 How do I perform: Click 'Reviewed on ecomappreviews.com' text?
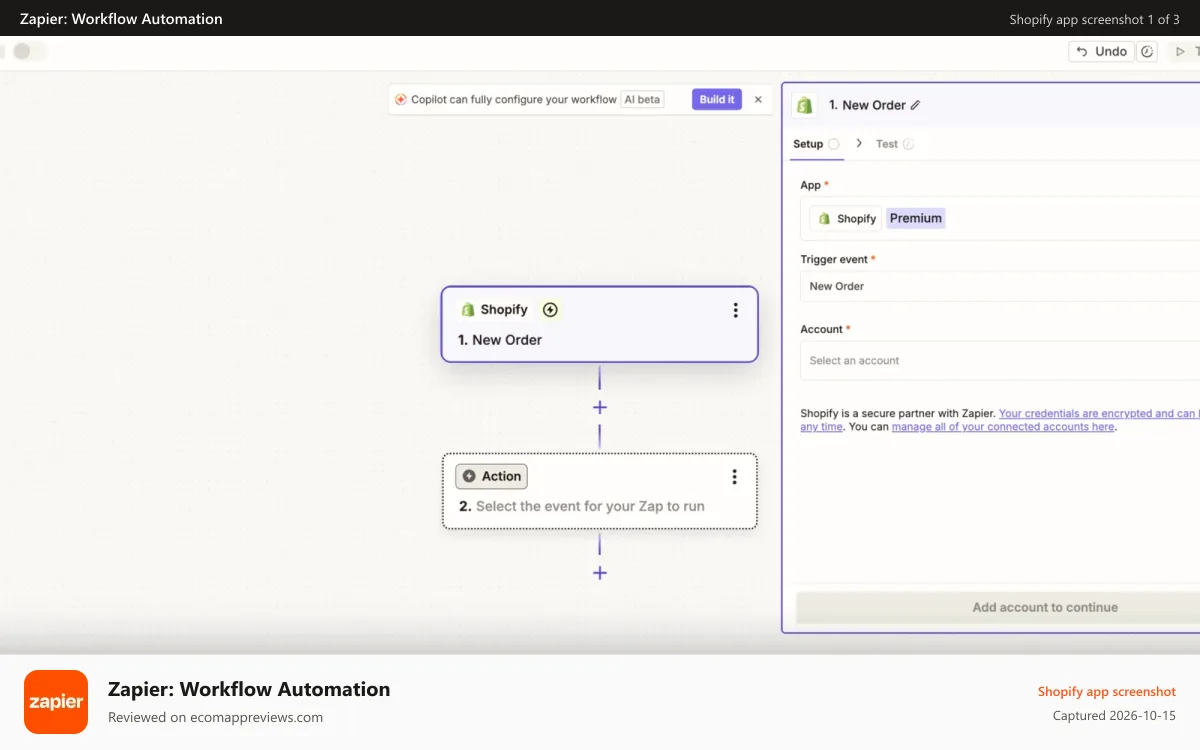tap(215, 717)
